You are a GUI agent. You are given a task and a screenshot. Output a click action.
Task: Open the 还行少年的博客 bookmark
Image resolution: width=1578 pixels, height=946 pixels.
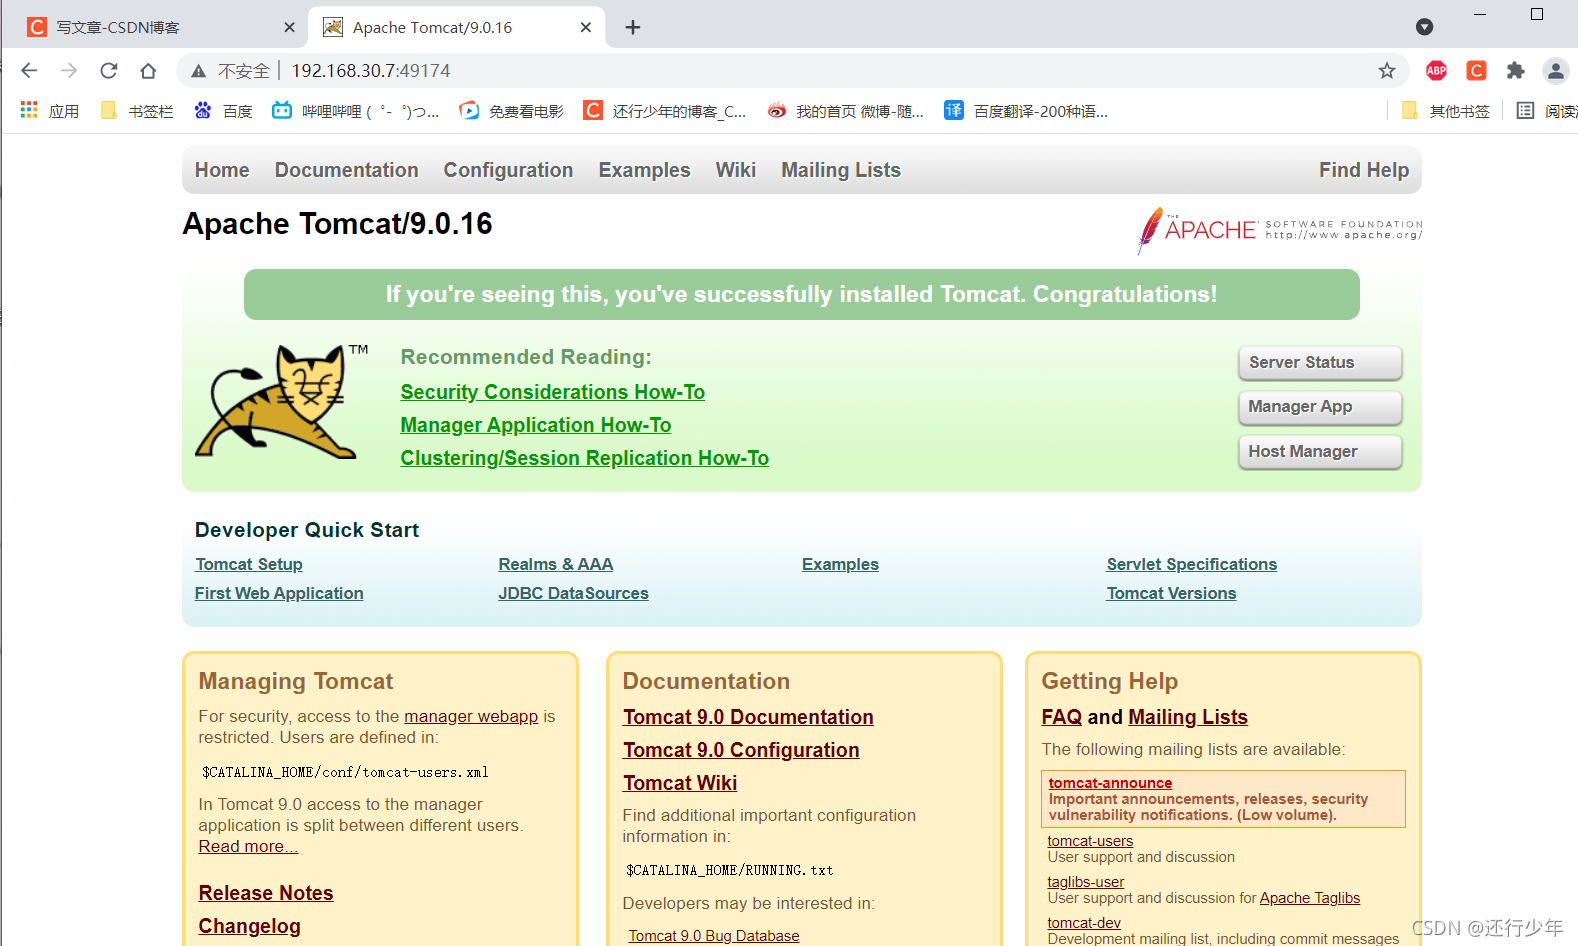(x=665, y=111)
